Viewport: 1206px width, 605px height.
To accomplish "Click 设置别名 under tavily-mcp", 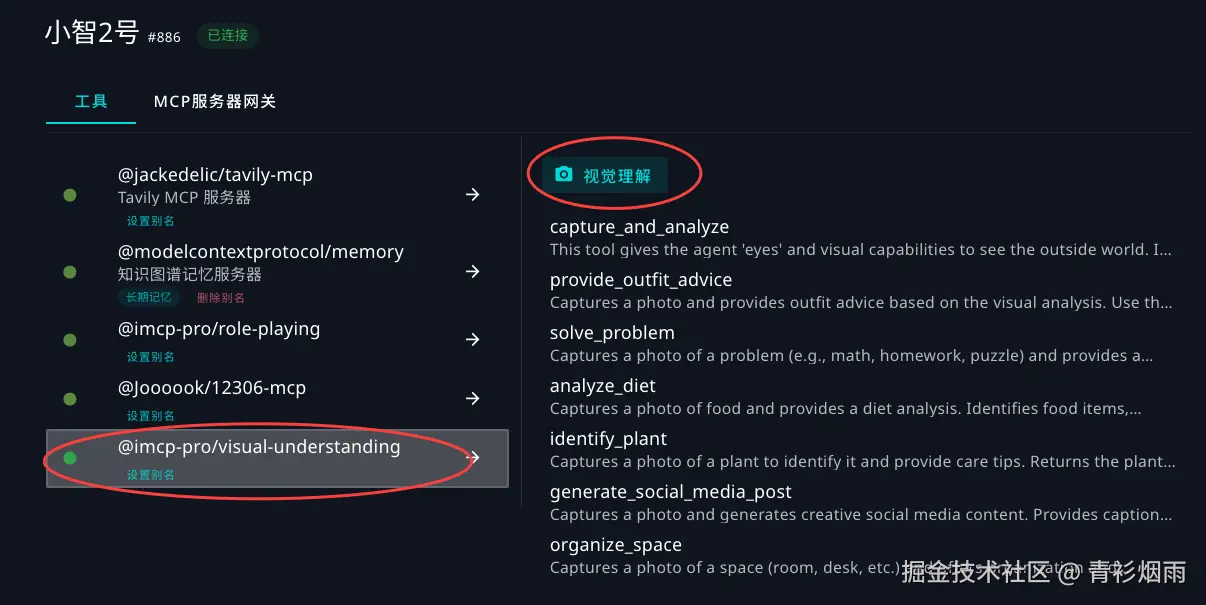I will coord(150,221).
